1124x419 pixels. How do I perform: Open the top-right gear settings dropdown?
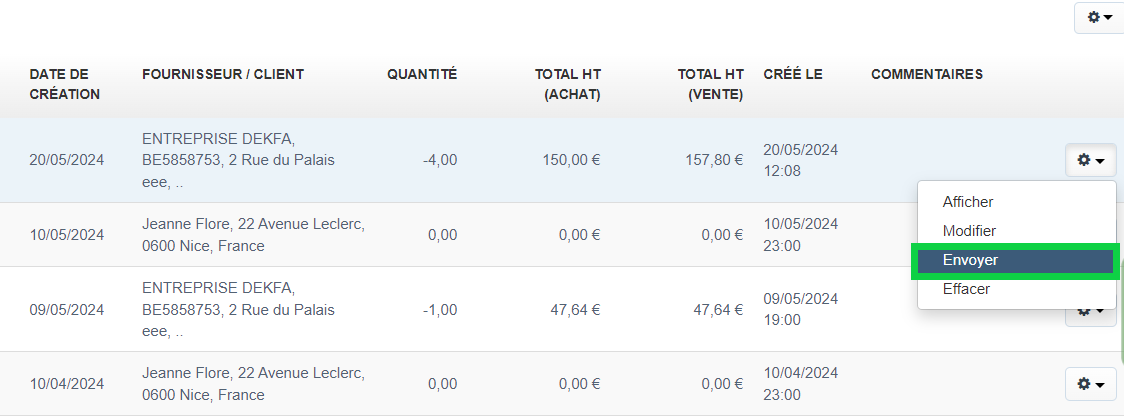(x=1098, y=18)
